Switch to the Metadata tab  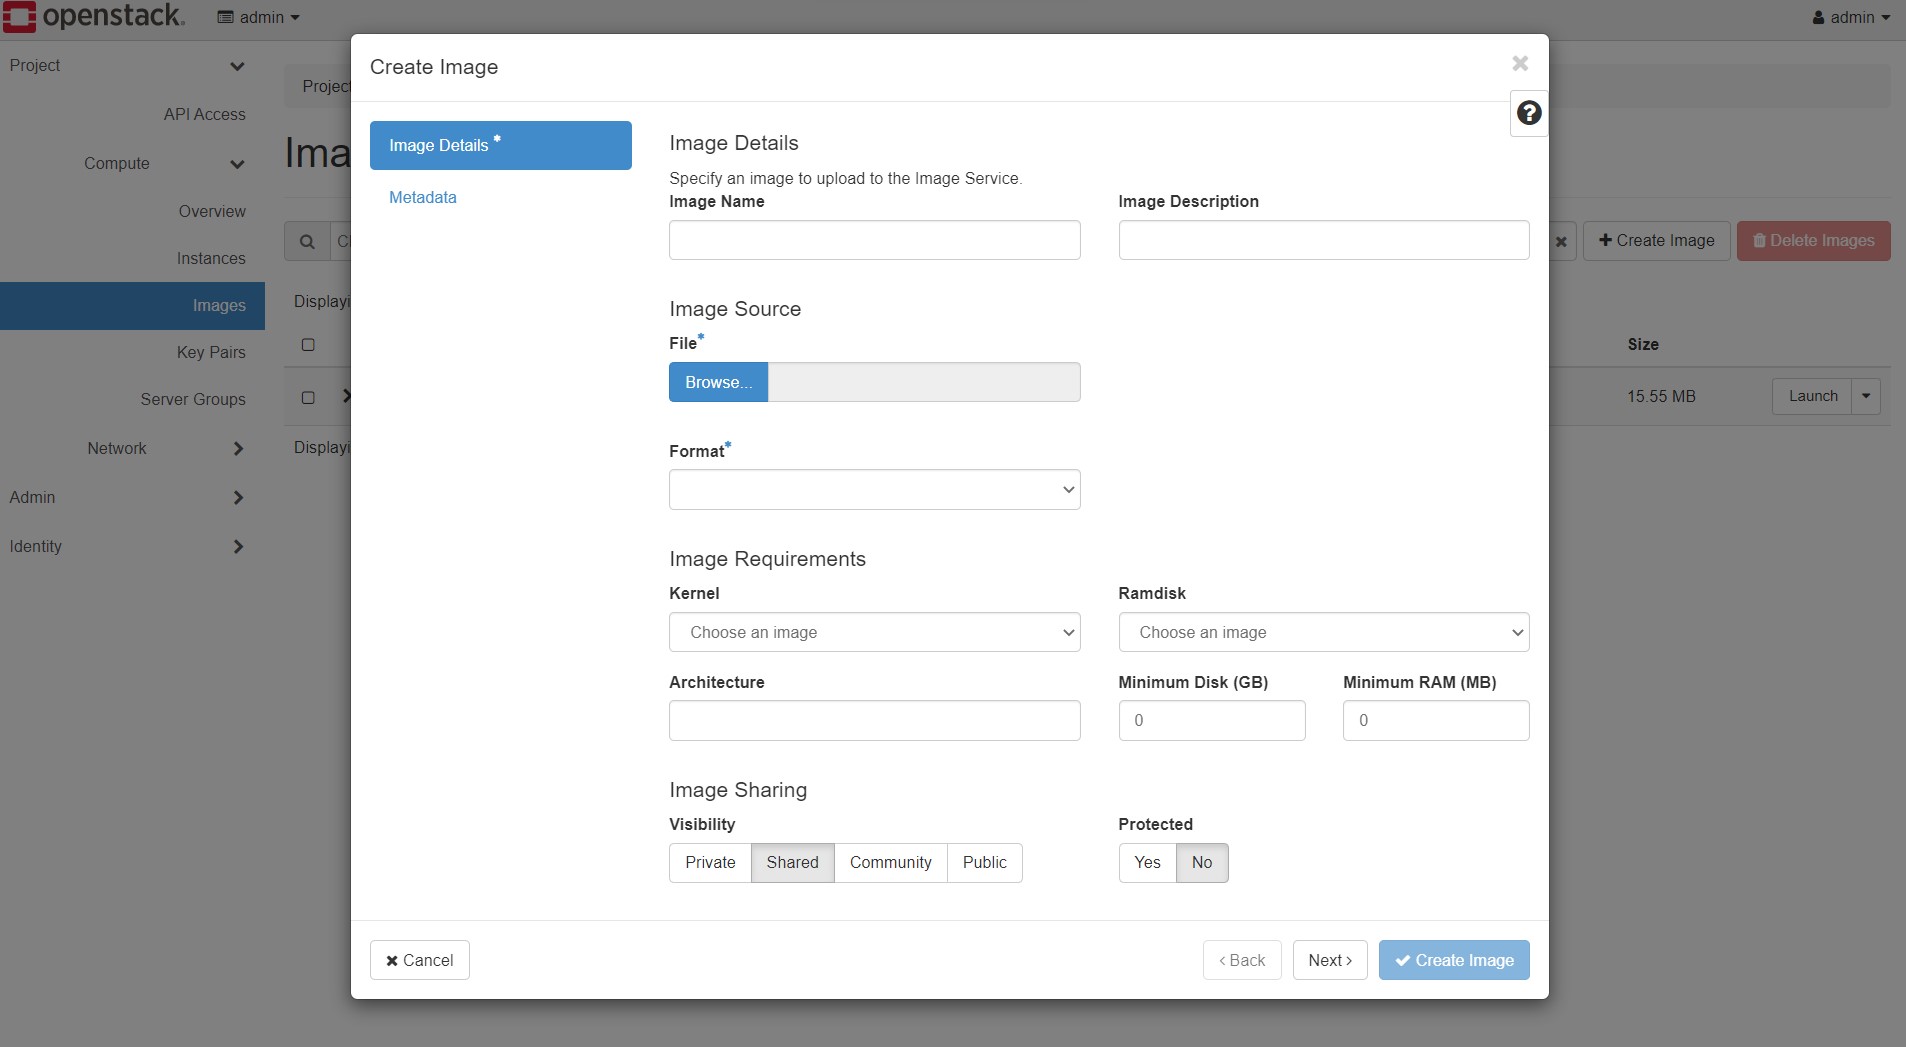[423, 197]
